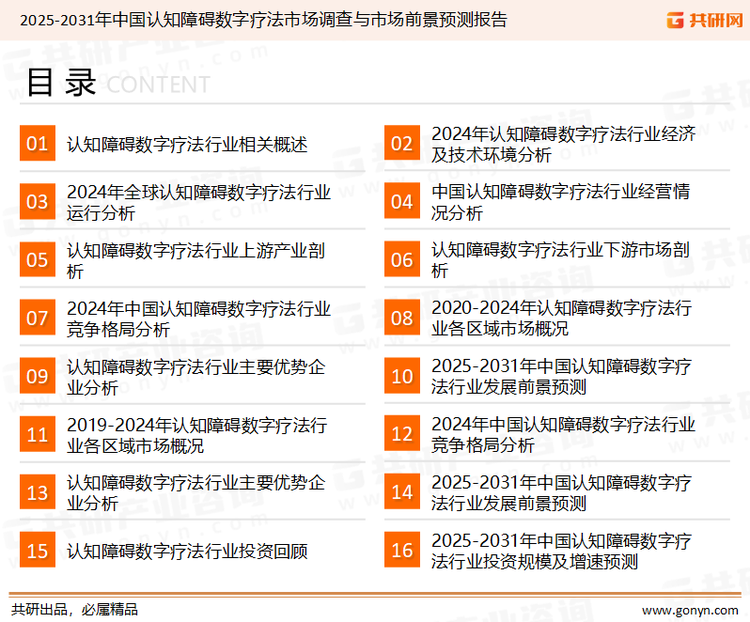The height and width of the screenshot is (622, 750).
Task: Click the 08 chapter number badge
Action: click(x=401, y=318)
